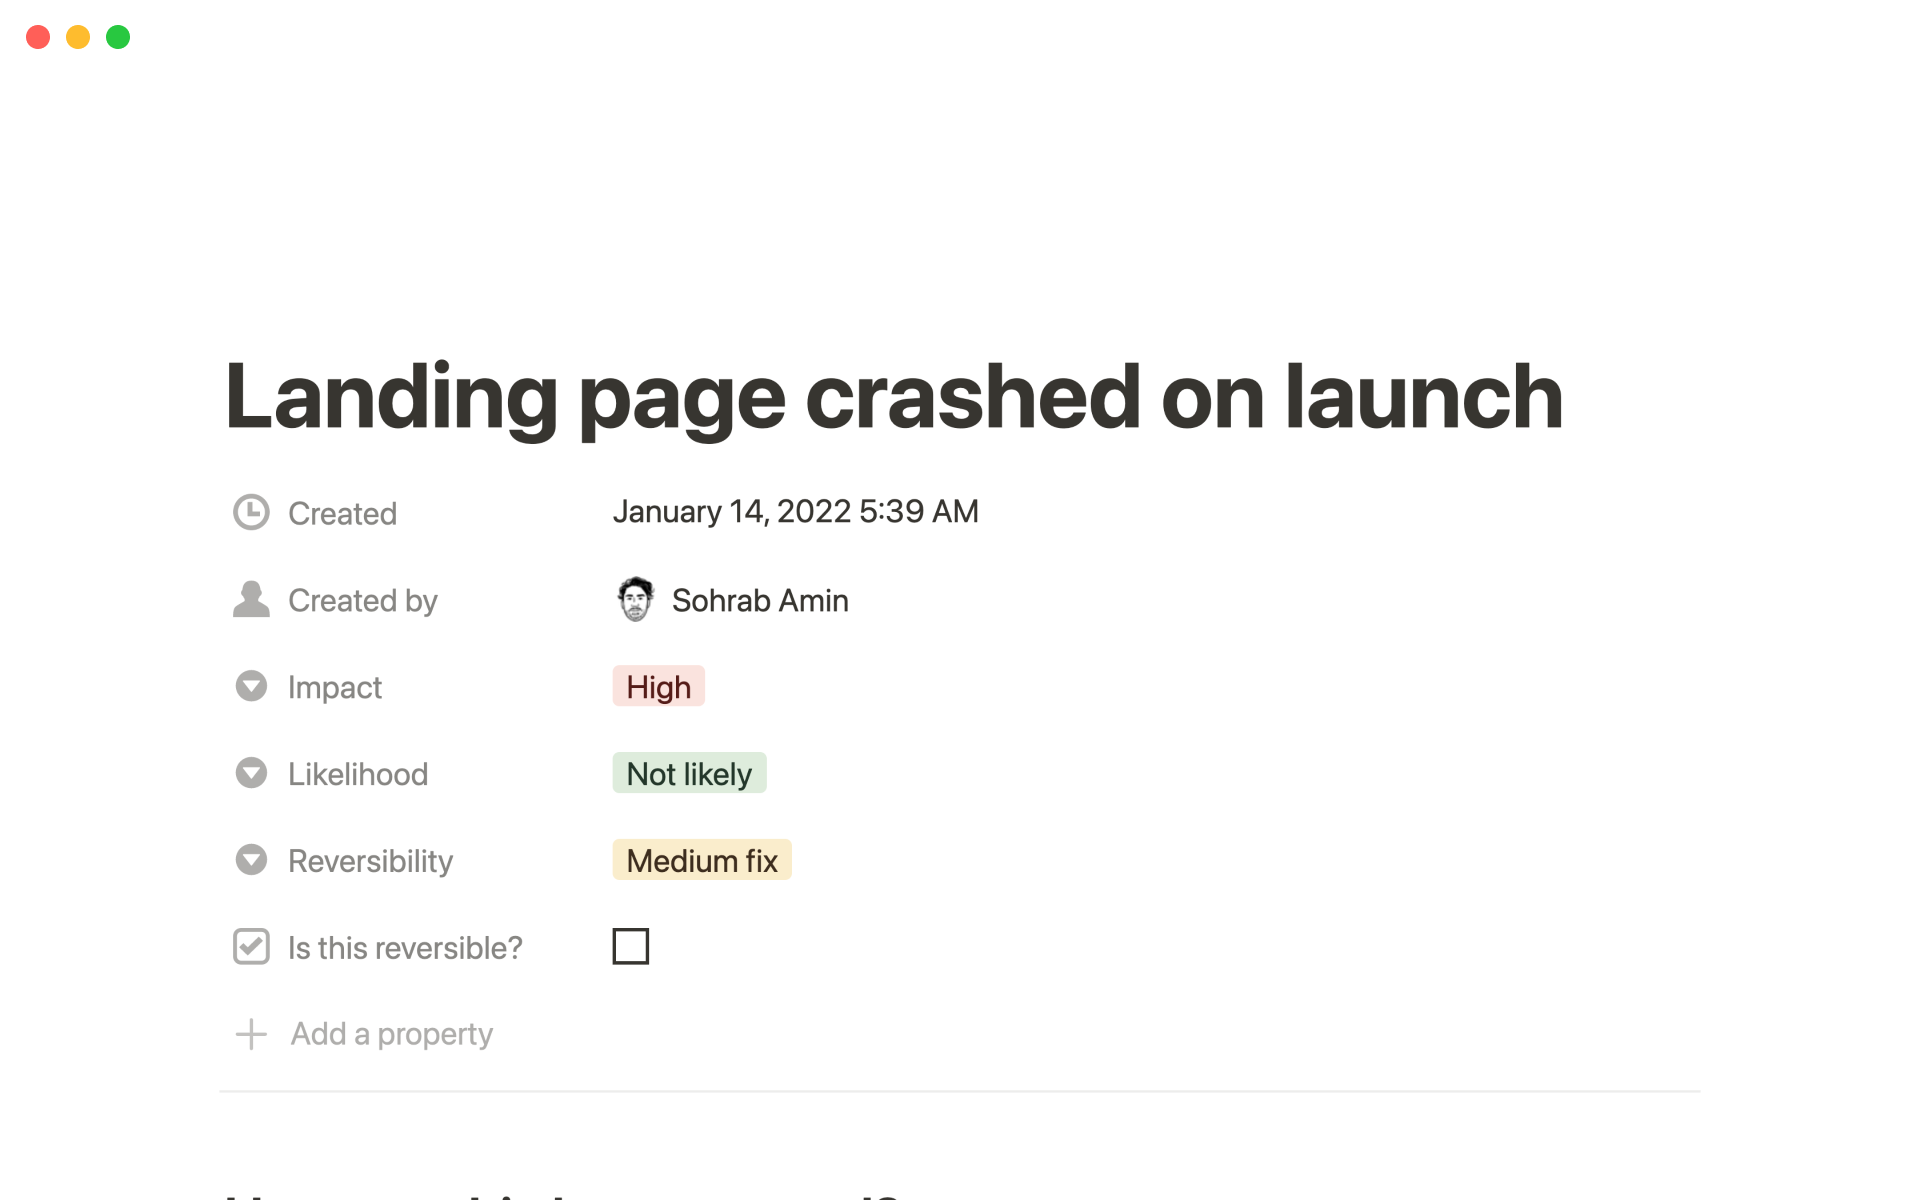1920x1200 pixels.
Task: Open the Not likely likelihood selector
Action: point(689,774)
